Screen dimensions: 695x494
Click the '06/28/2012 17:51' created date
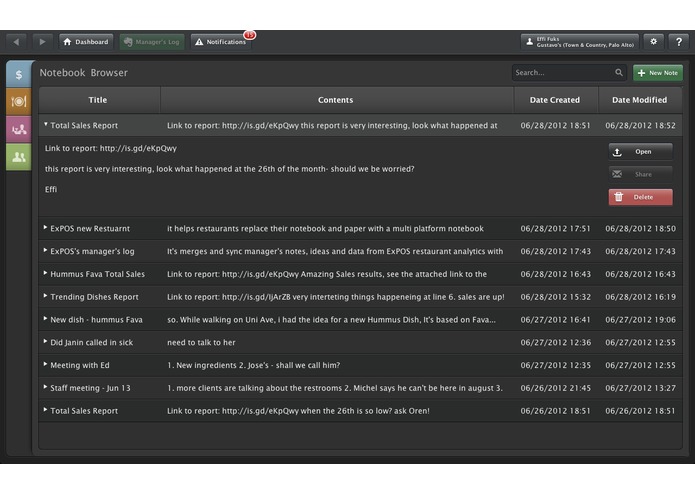pos(555,229)
